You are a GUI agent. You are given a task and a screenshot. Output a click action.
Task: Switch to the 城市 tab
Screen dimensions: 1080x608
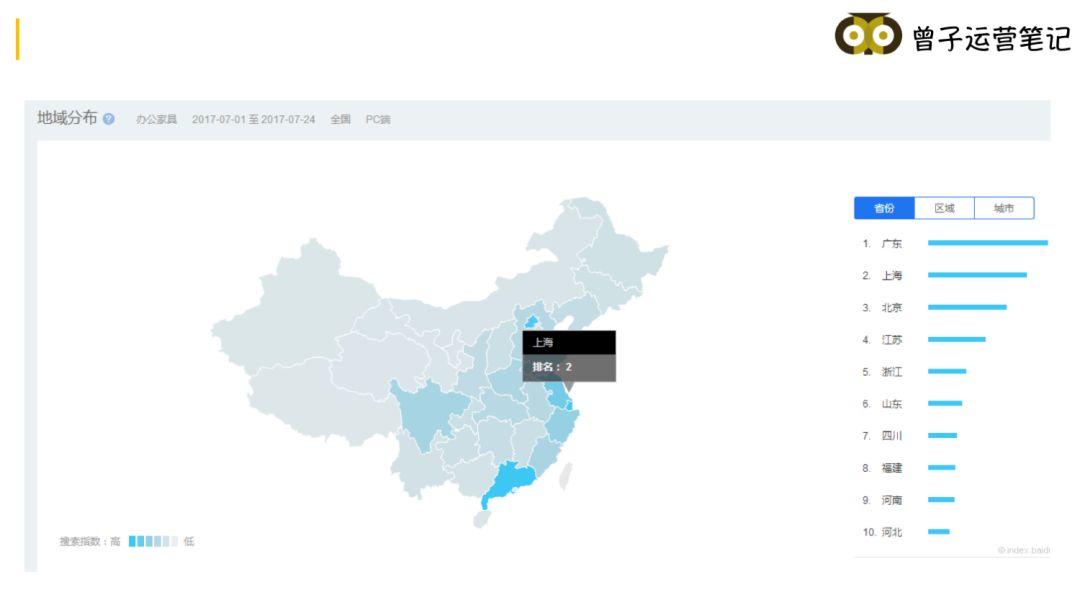pos(1004,208)
